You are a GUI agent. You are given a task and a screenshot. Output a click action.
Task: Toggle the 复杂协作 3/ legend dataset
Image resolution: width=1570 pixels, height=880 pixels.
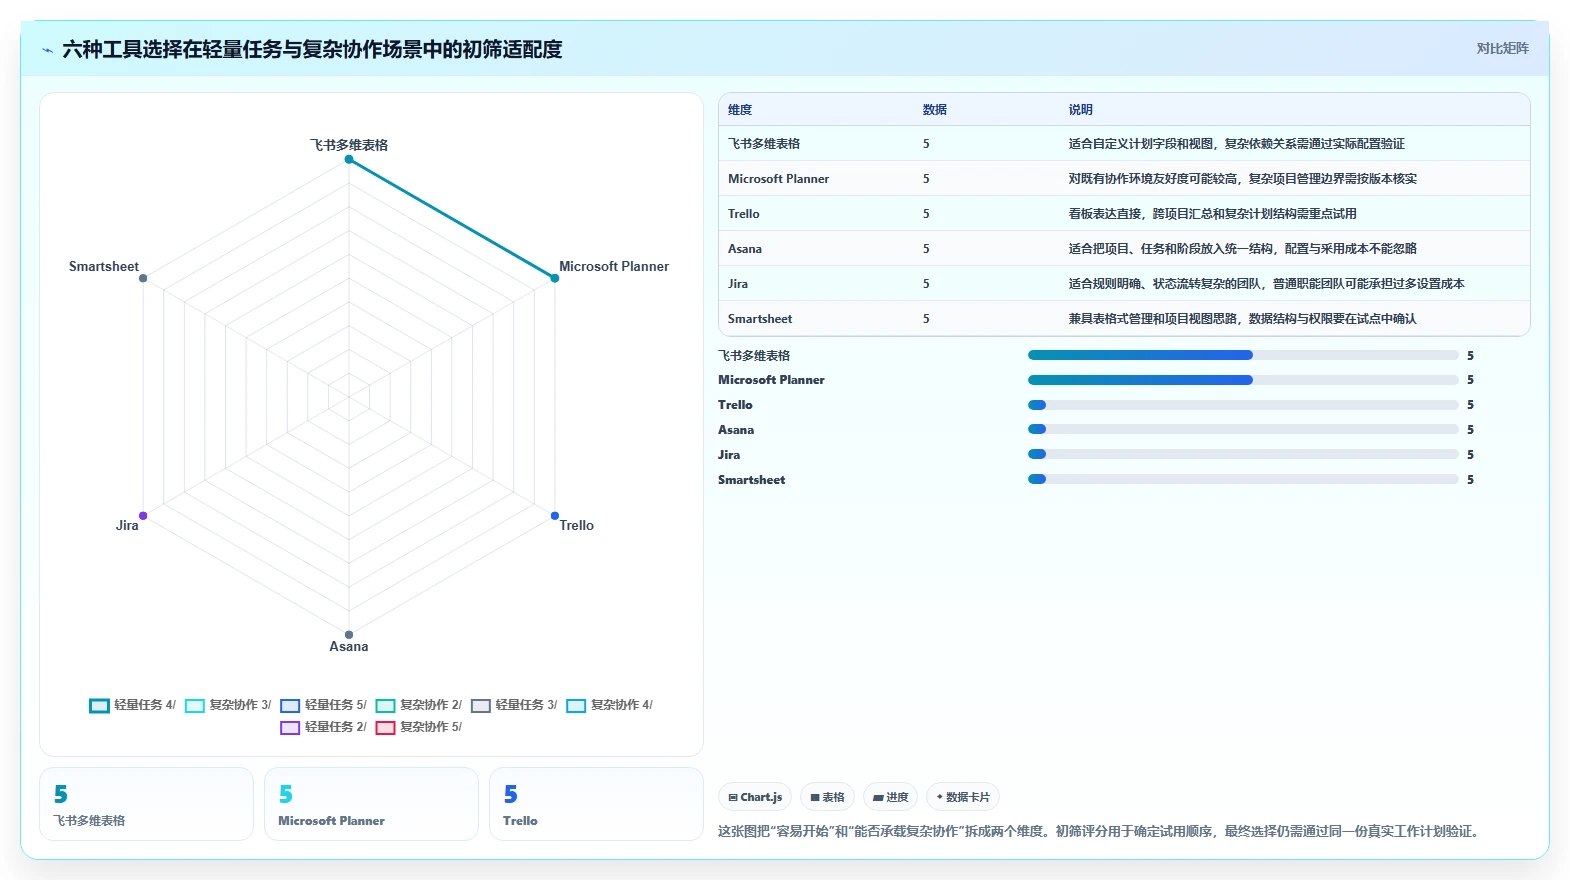[x=228, y=705]
